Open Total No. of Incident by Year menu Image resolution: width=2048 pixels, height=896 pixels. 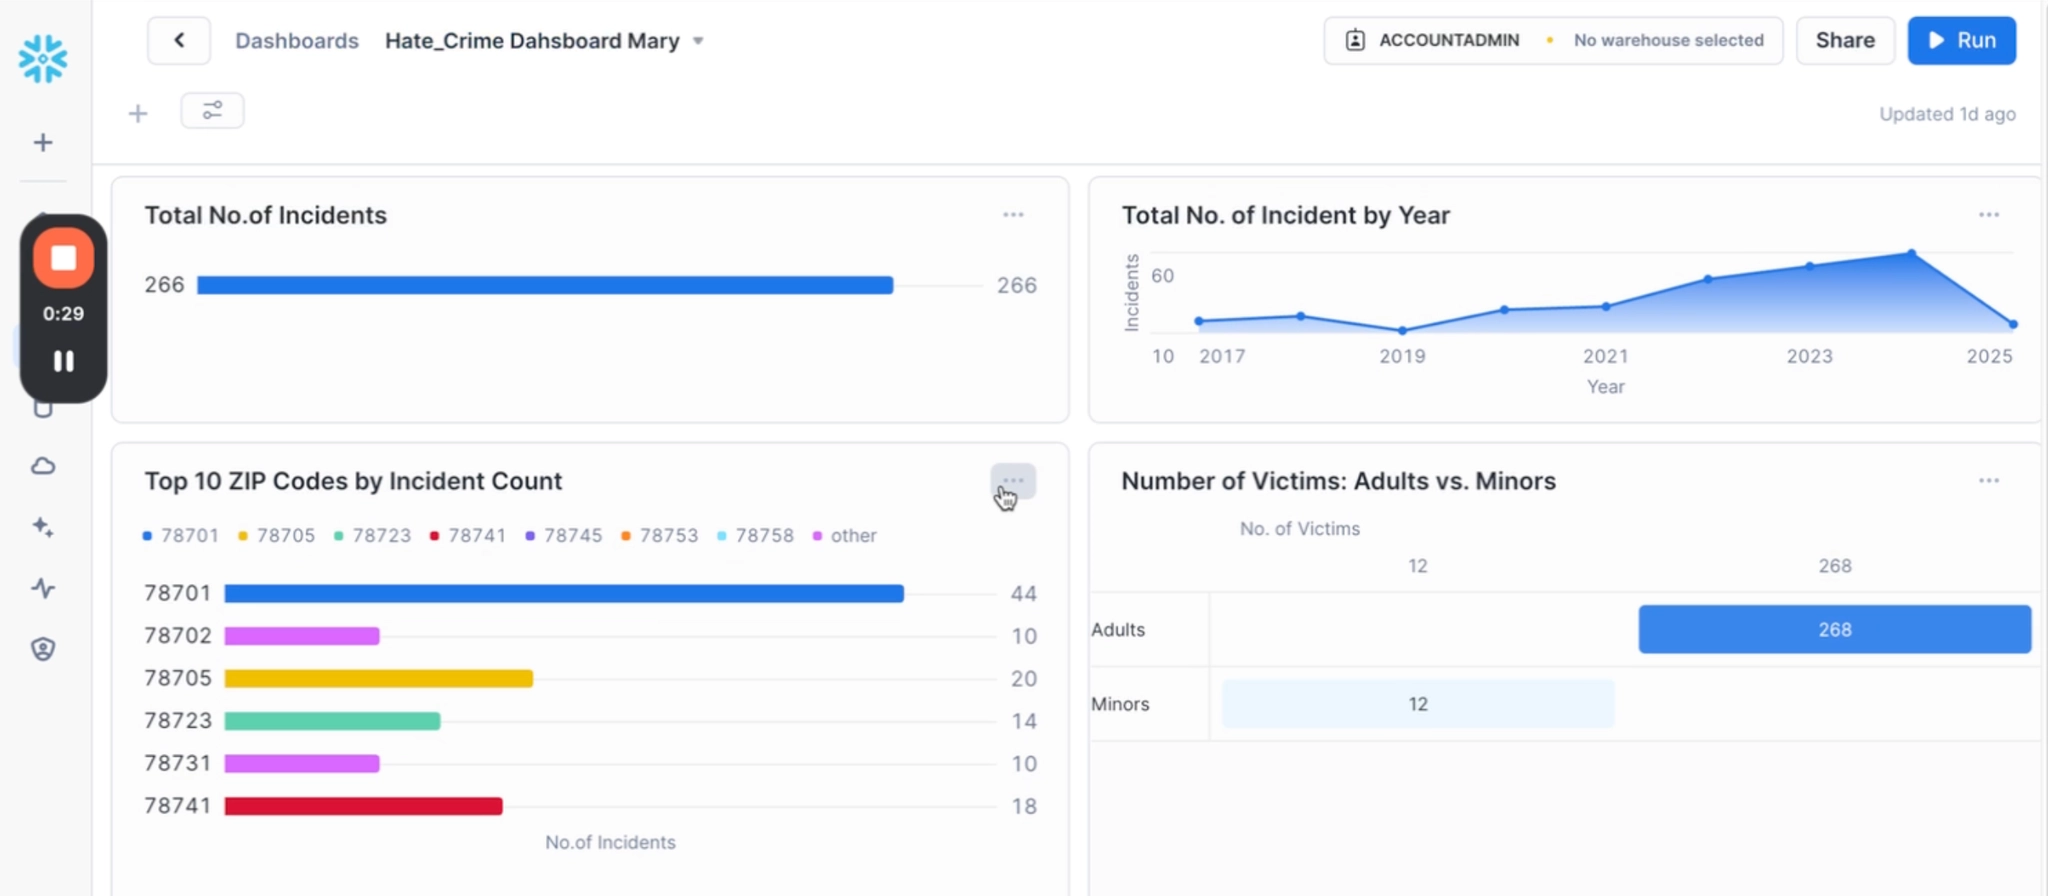pyautogui.click(x=1988, y=215)
